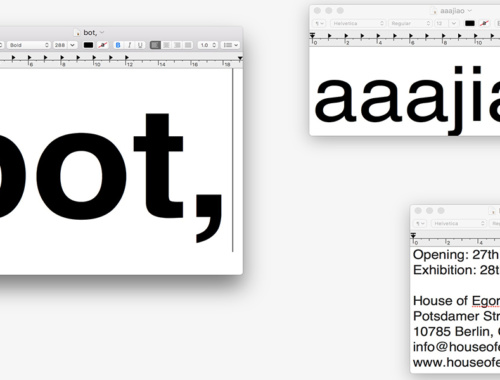
Task: Open paragraph styles dropdown in aaajiao window
Action: (319, 23)
